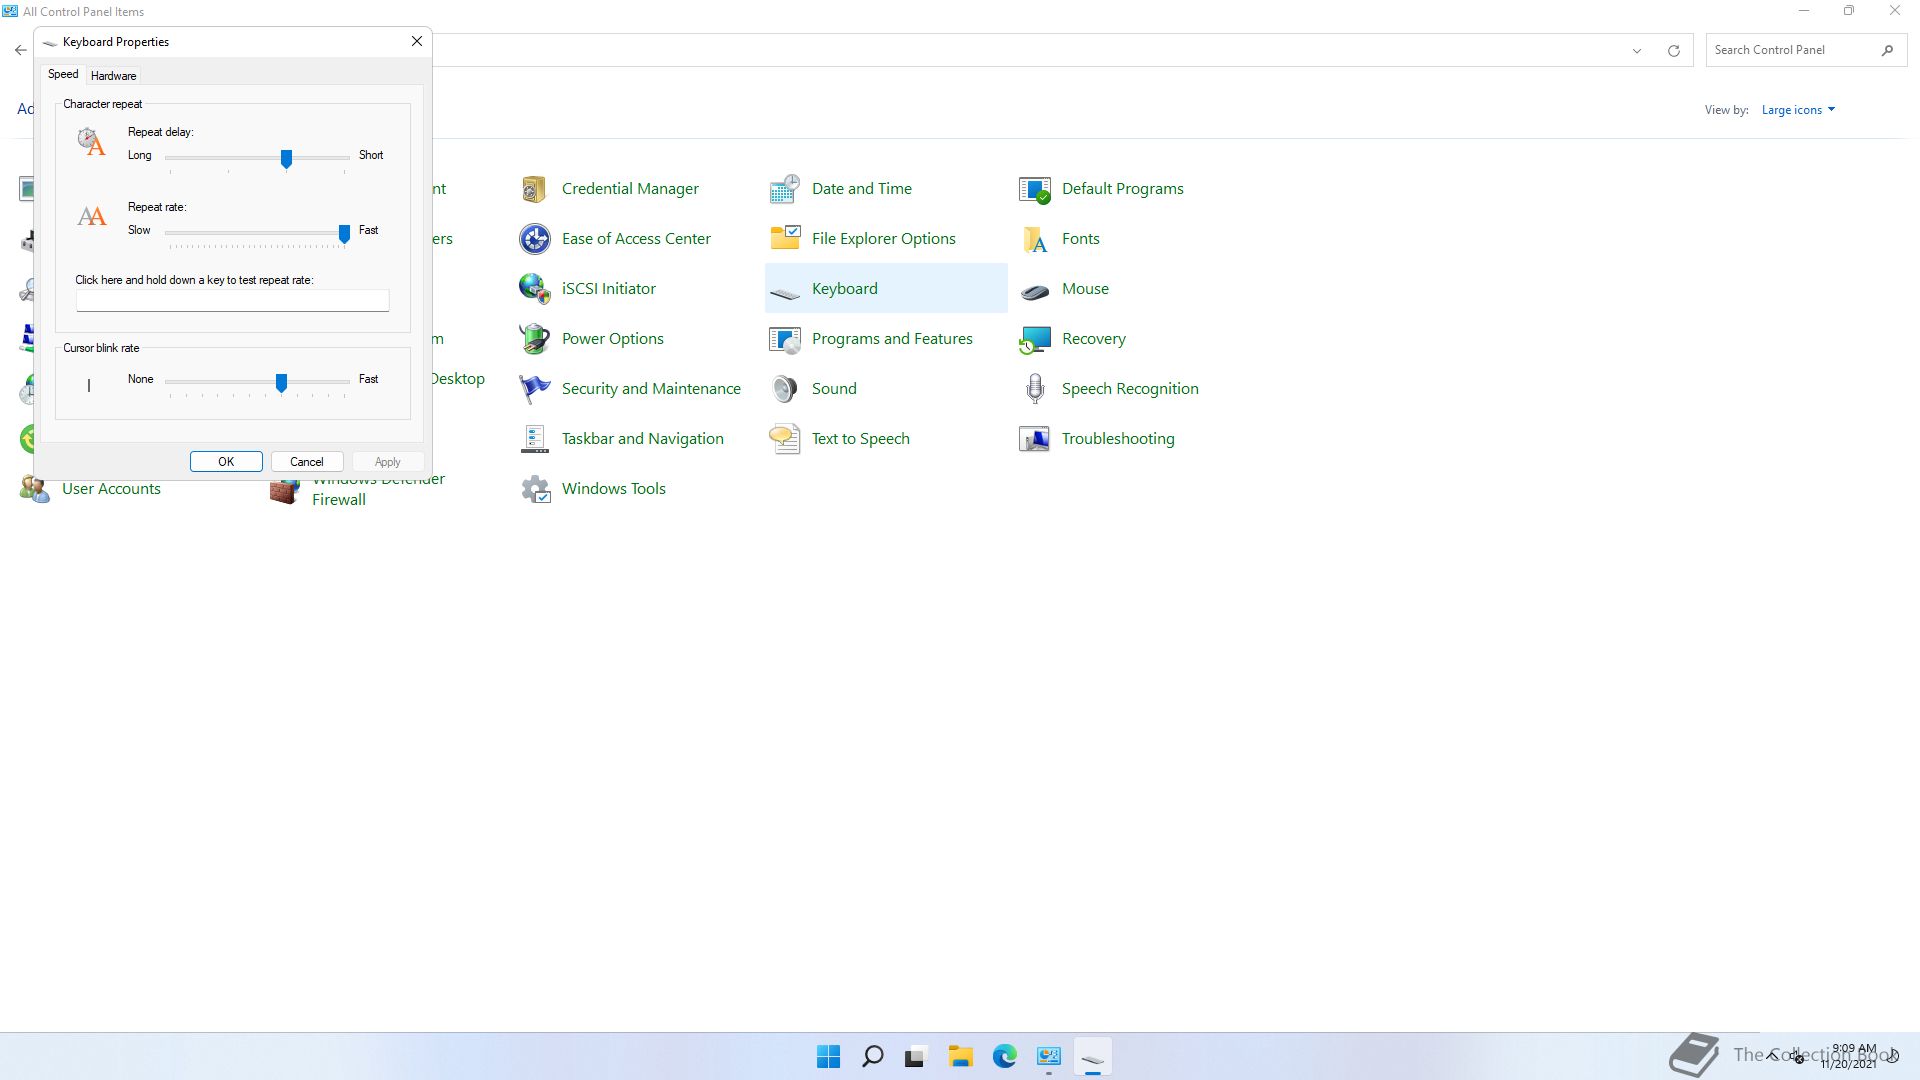1920x1080 pixels.
Task: Open the Windows Tools gear icon
Action: pyautogui.click(x=534, y=489)
